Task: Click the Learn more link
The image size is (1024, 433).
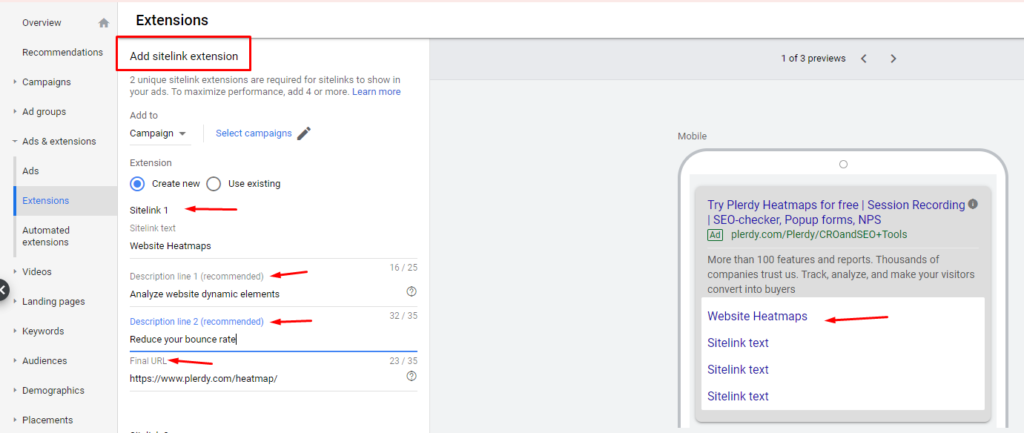Action: click(376, 92)
